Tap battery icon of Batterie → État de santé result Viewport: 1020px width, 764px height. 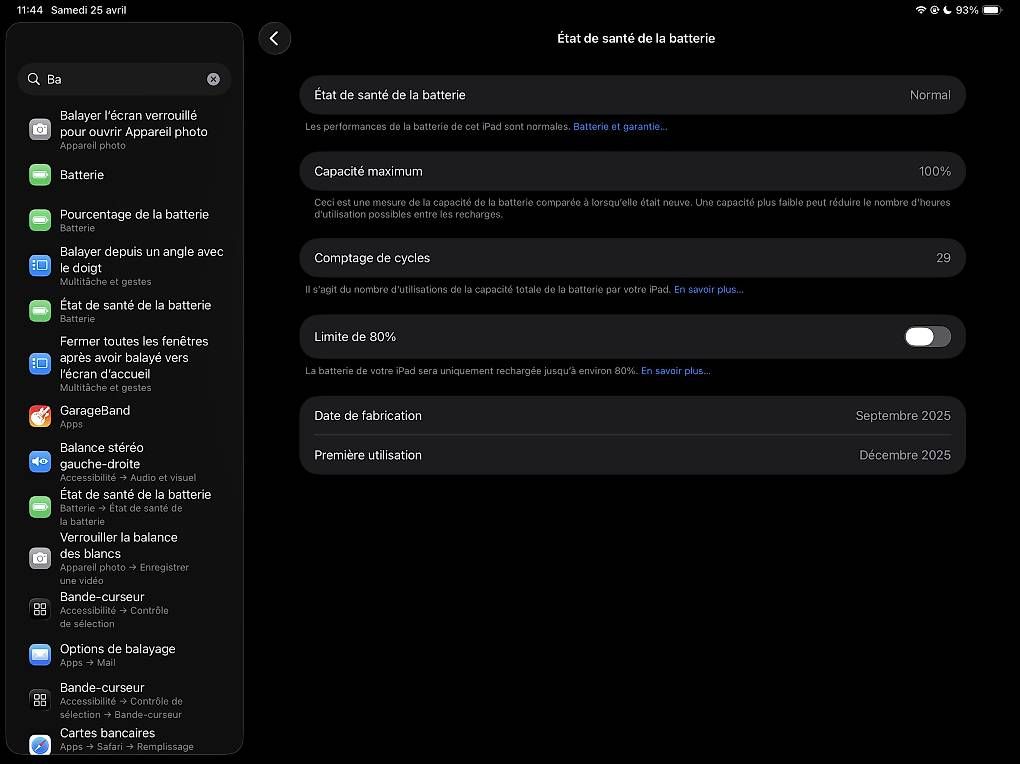(40, 507)
